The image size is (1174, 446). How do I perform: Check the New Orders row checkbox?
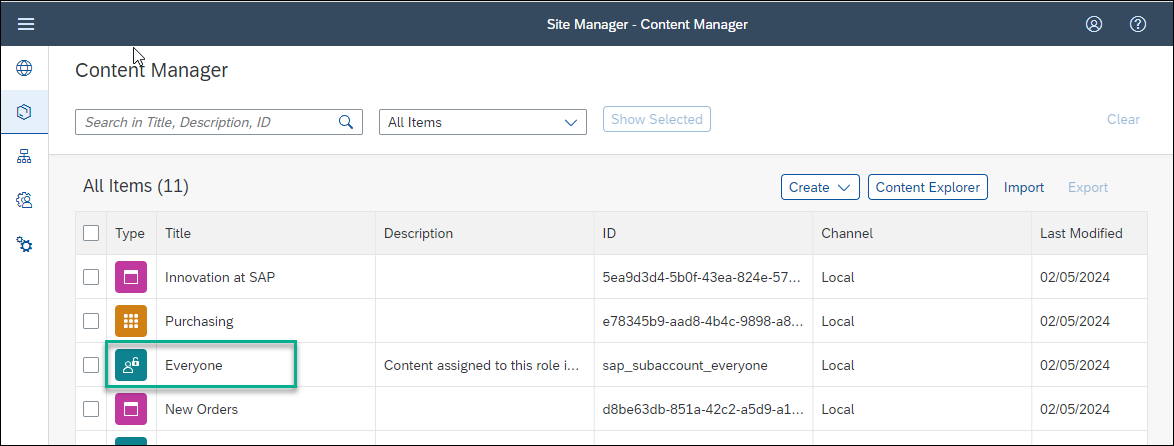click(x=91, y=409)
